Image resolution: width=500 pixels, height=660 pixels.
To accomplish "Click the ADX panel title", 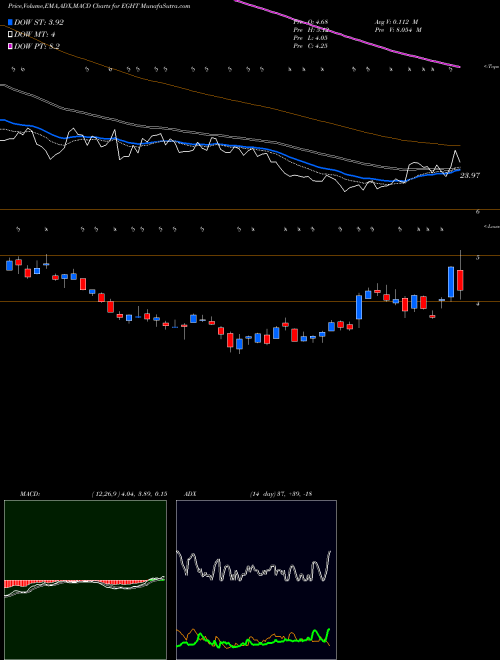I will click(x=190, y=494).
